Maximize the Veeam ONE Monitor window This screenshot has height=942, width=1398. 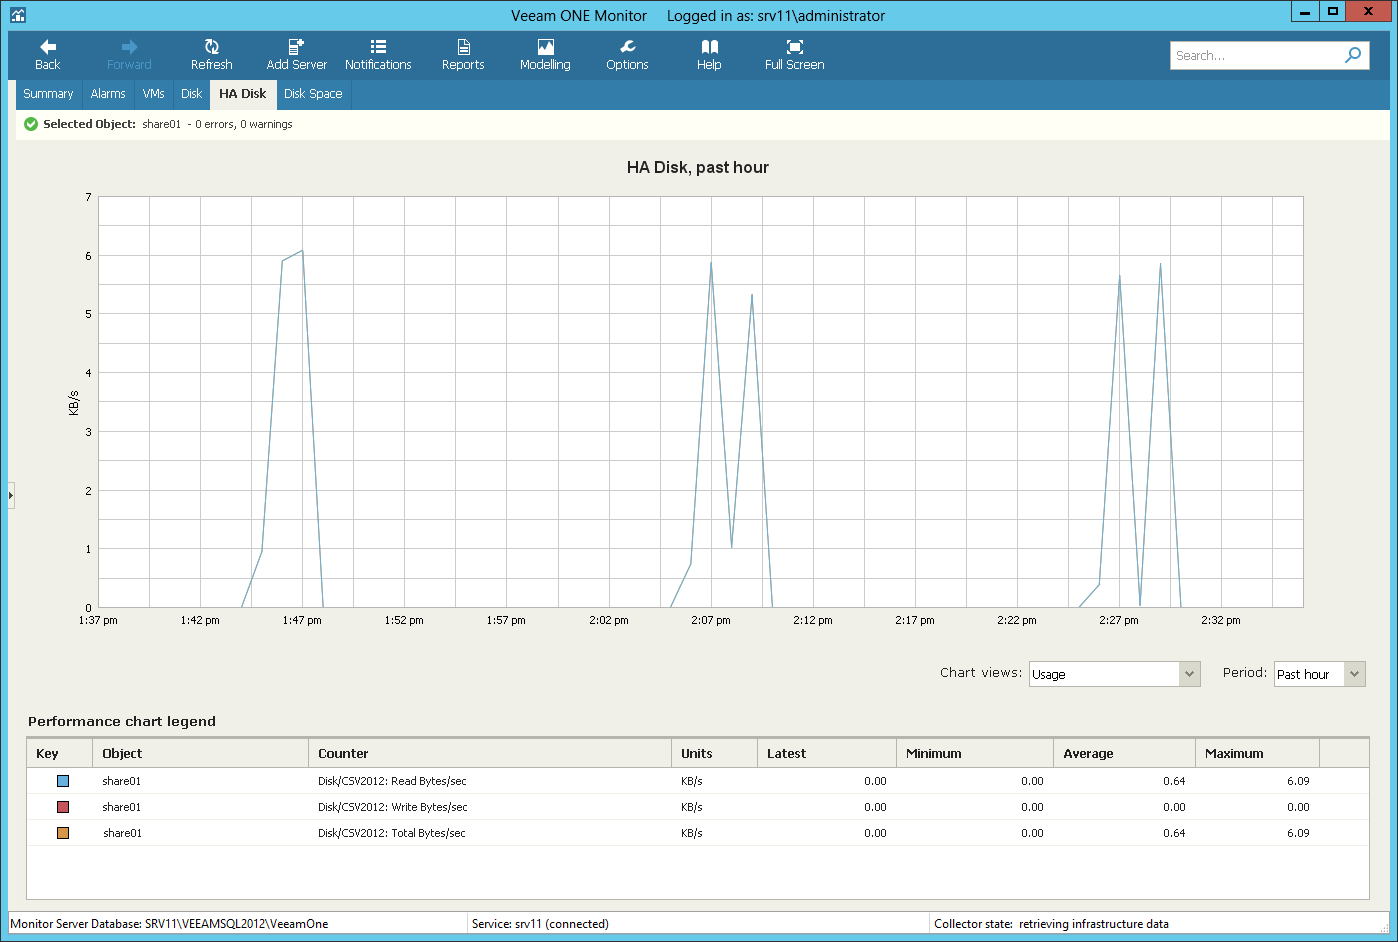1333,12
